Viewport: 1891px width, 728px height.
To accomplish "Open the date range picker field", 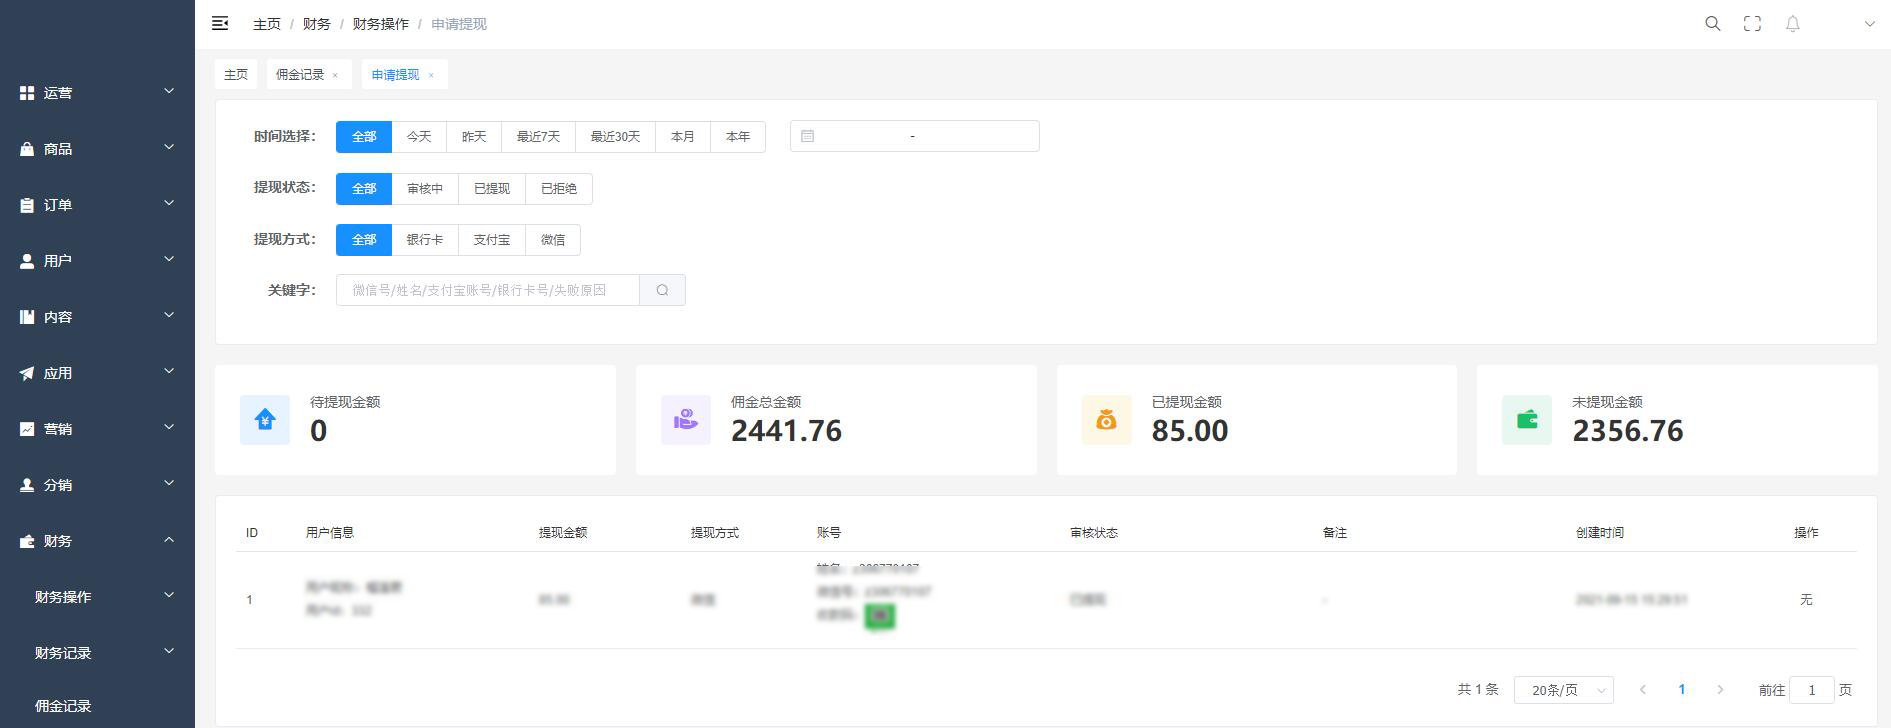I will 915,136.
